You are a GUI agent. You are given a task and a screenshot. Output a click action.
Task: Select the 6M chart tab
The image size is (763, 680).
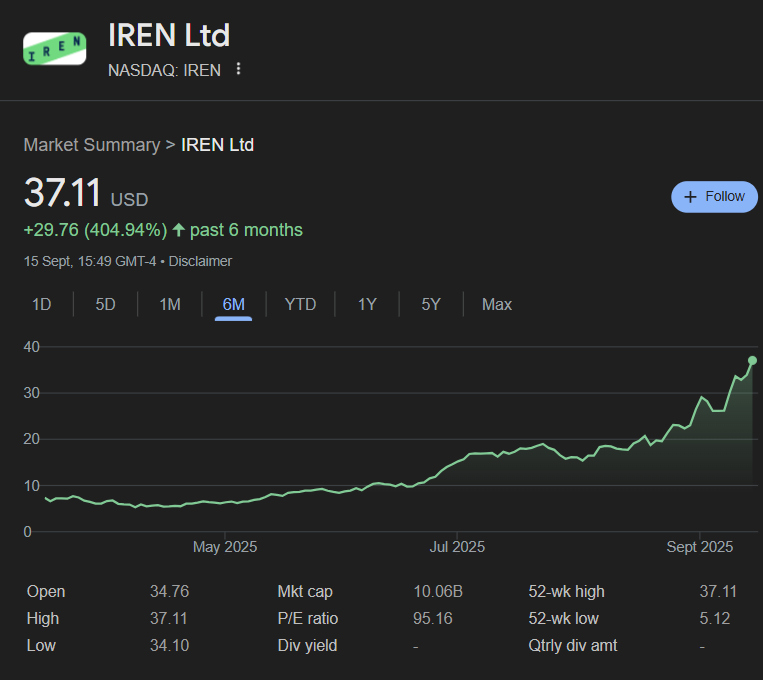point(234,305)
